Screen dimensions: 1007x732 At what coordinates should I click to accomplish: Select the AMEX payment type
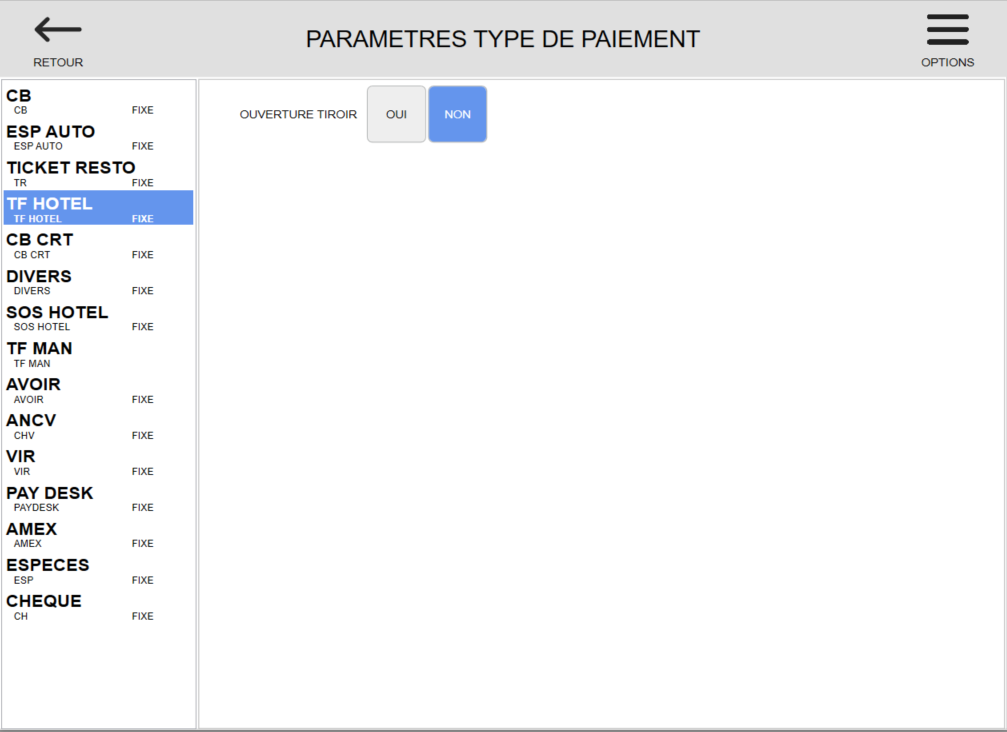(x=98, y=533)
